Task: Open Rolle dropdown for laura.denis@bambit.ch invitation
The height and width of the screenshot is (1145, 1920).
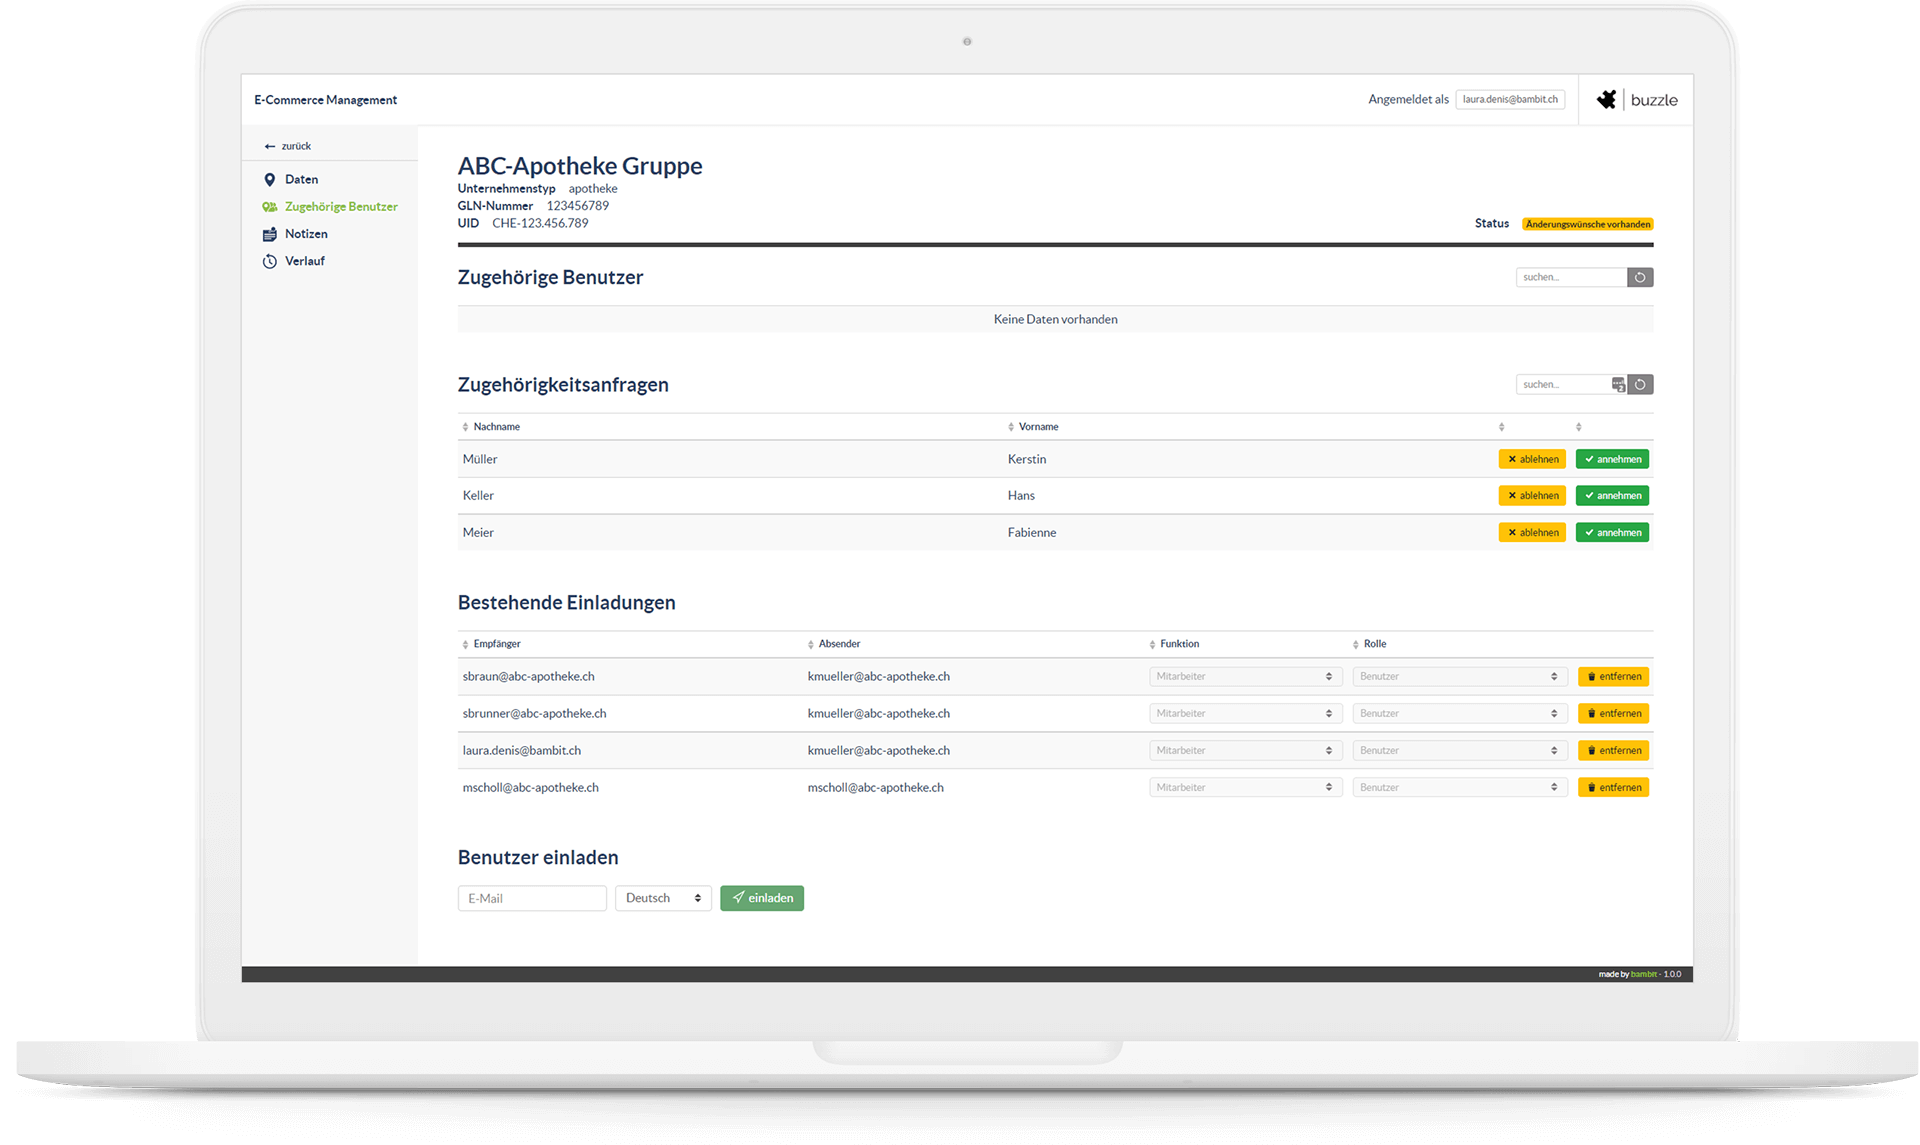Action: 1459,750
